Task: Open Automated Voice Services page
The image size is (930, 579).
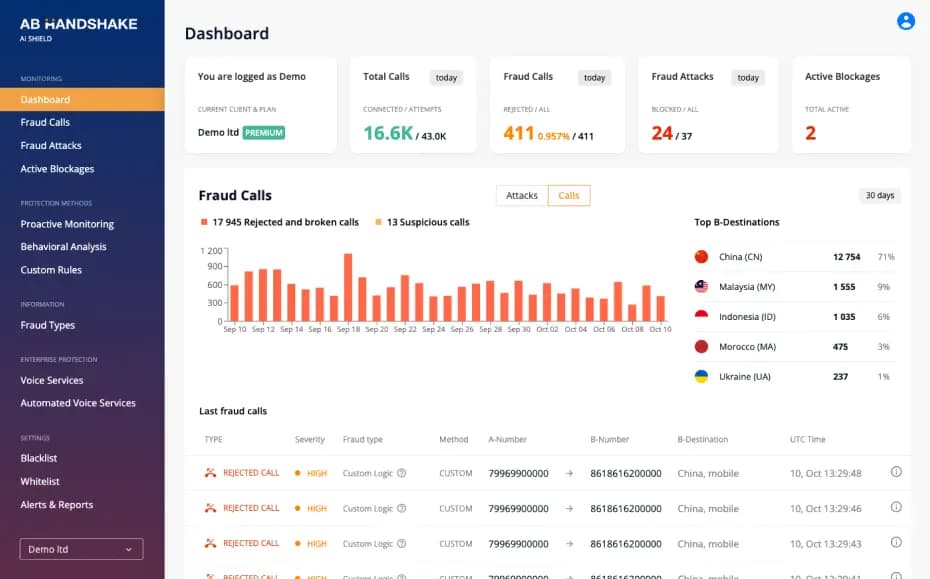Action: point(78,403)
